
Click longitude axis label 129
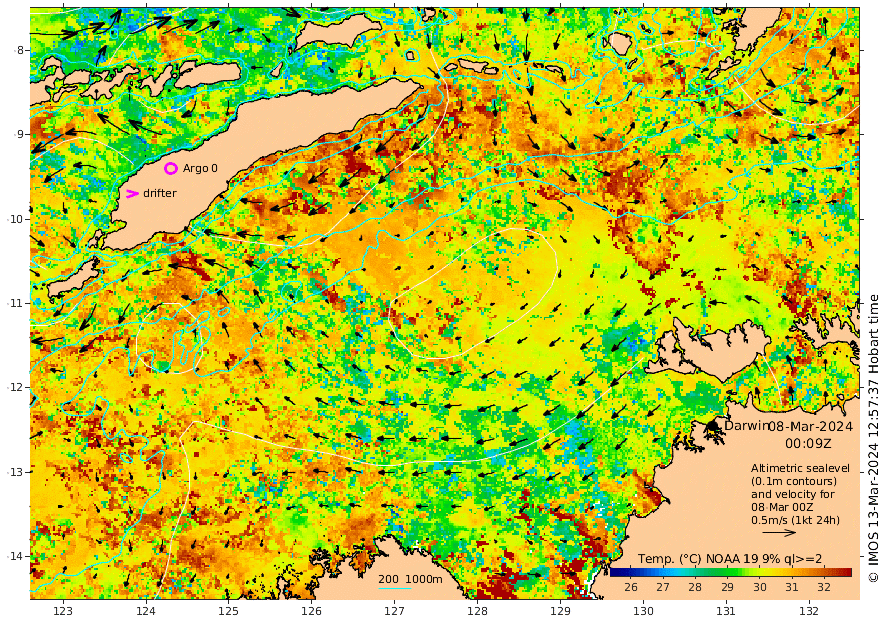561,611
